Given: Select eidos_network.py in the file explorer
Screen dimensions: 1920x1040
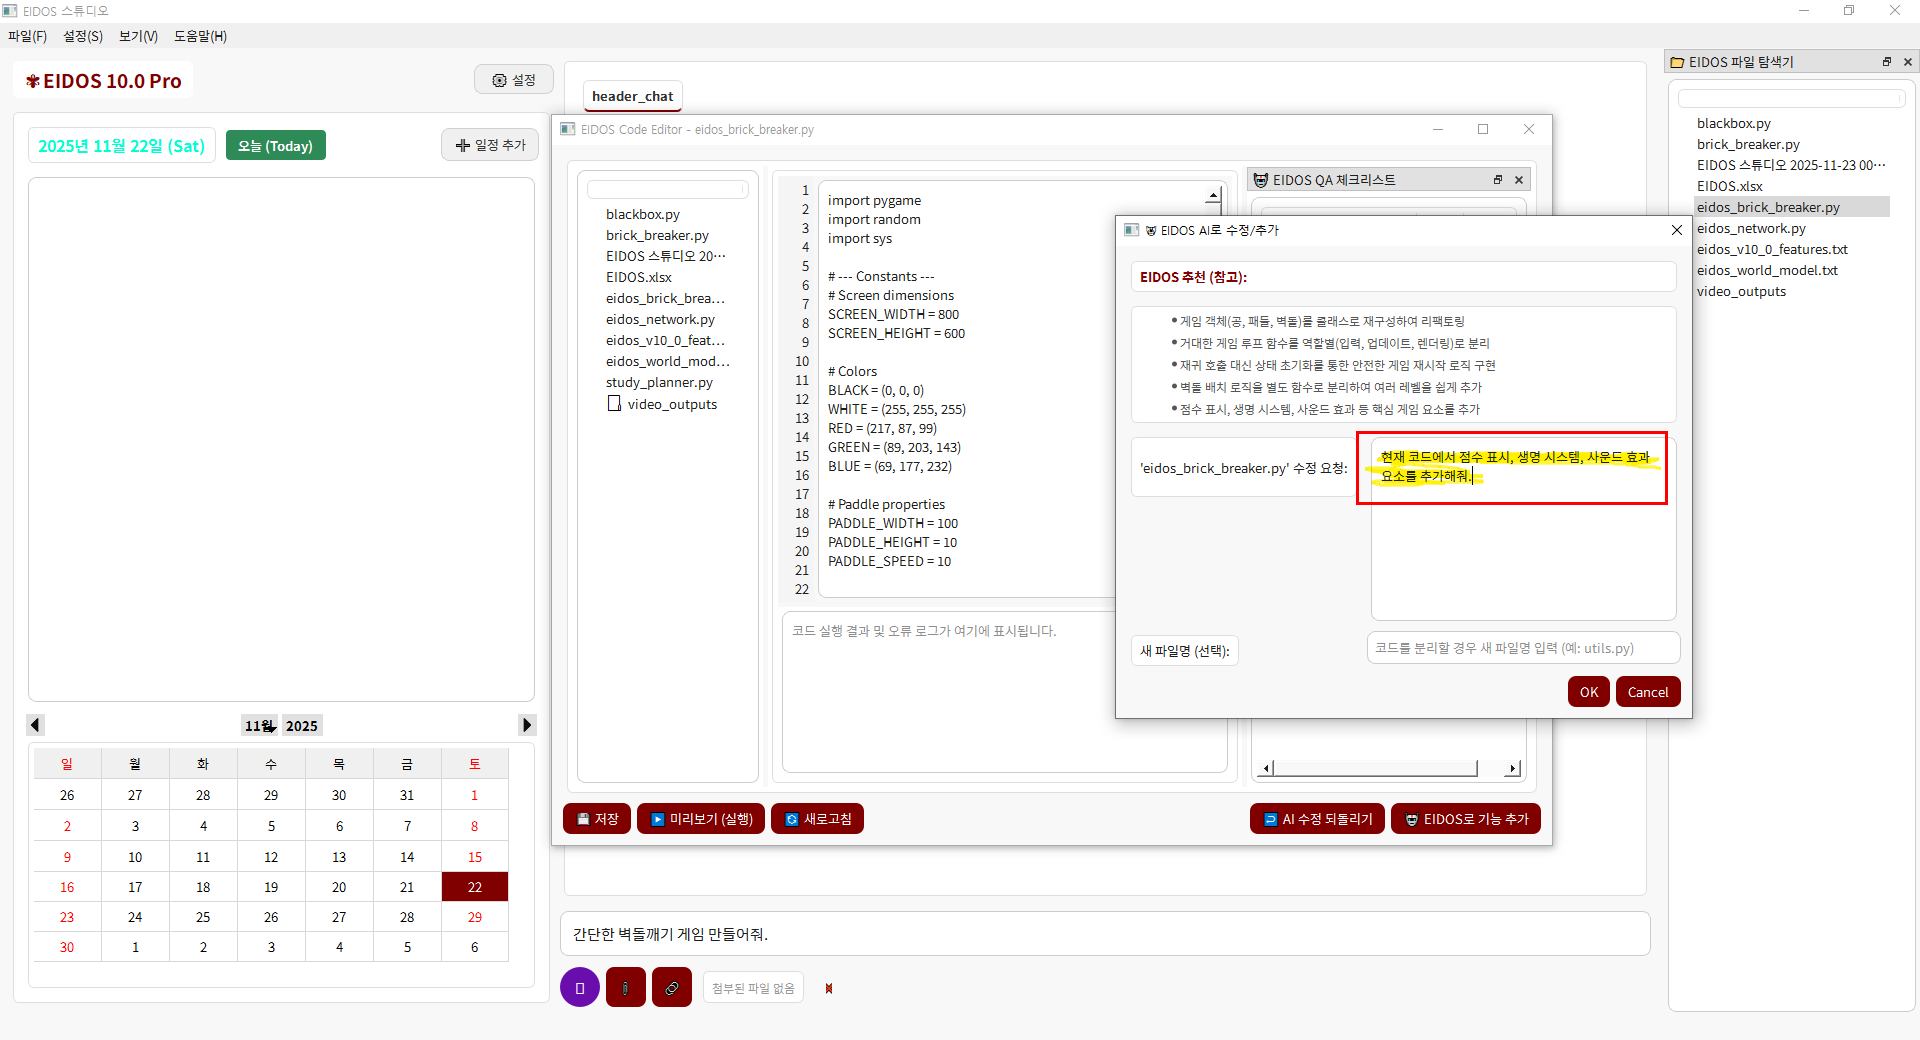Looking at the screenshot, I should (1751, 228).
